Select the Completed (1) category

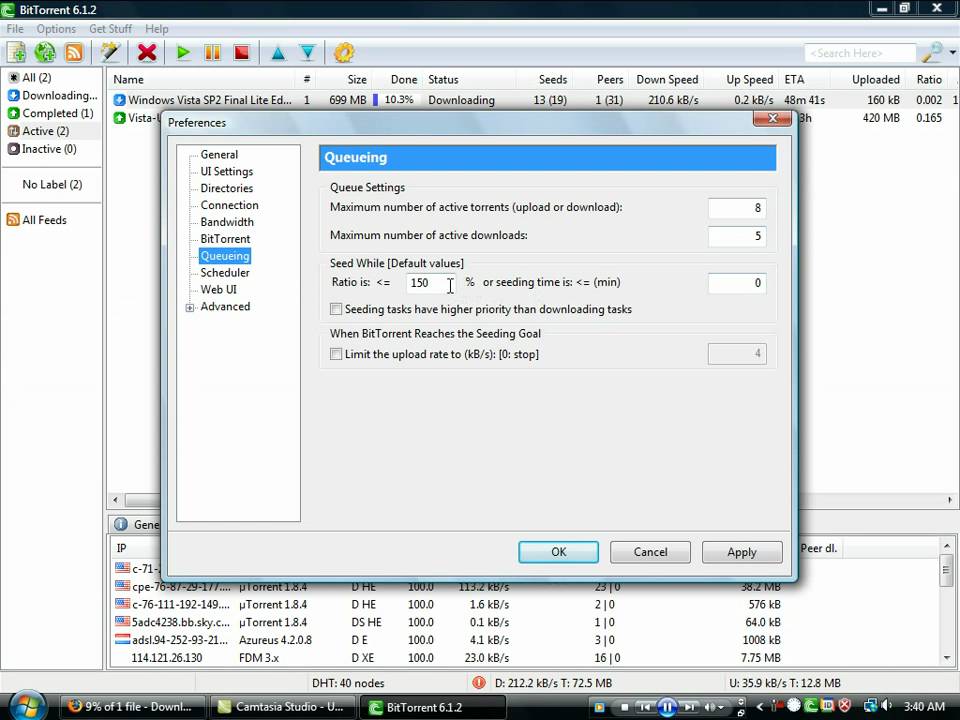(x=50, y=113)
